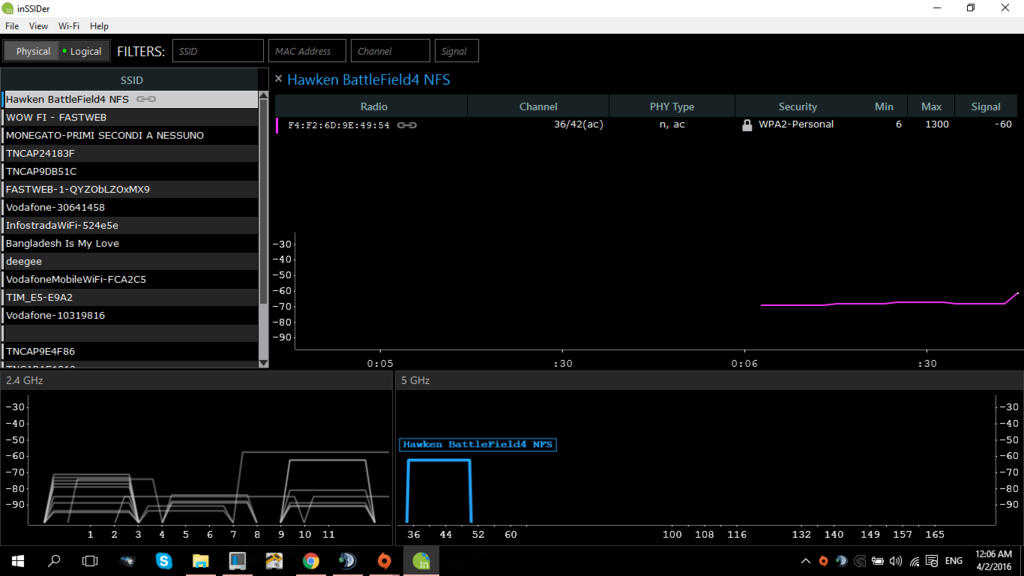Select TNCAP9E4F86 network
The height and width of the screenshot is (576, 1024).
click(130, 351)
